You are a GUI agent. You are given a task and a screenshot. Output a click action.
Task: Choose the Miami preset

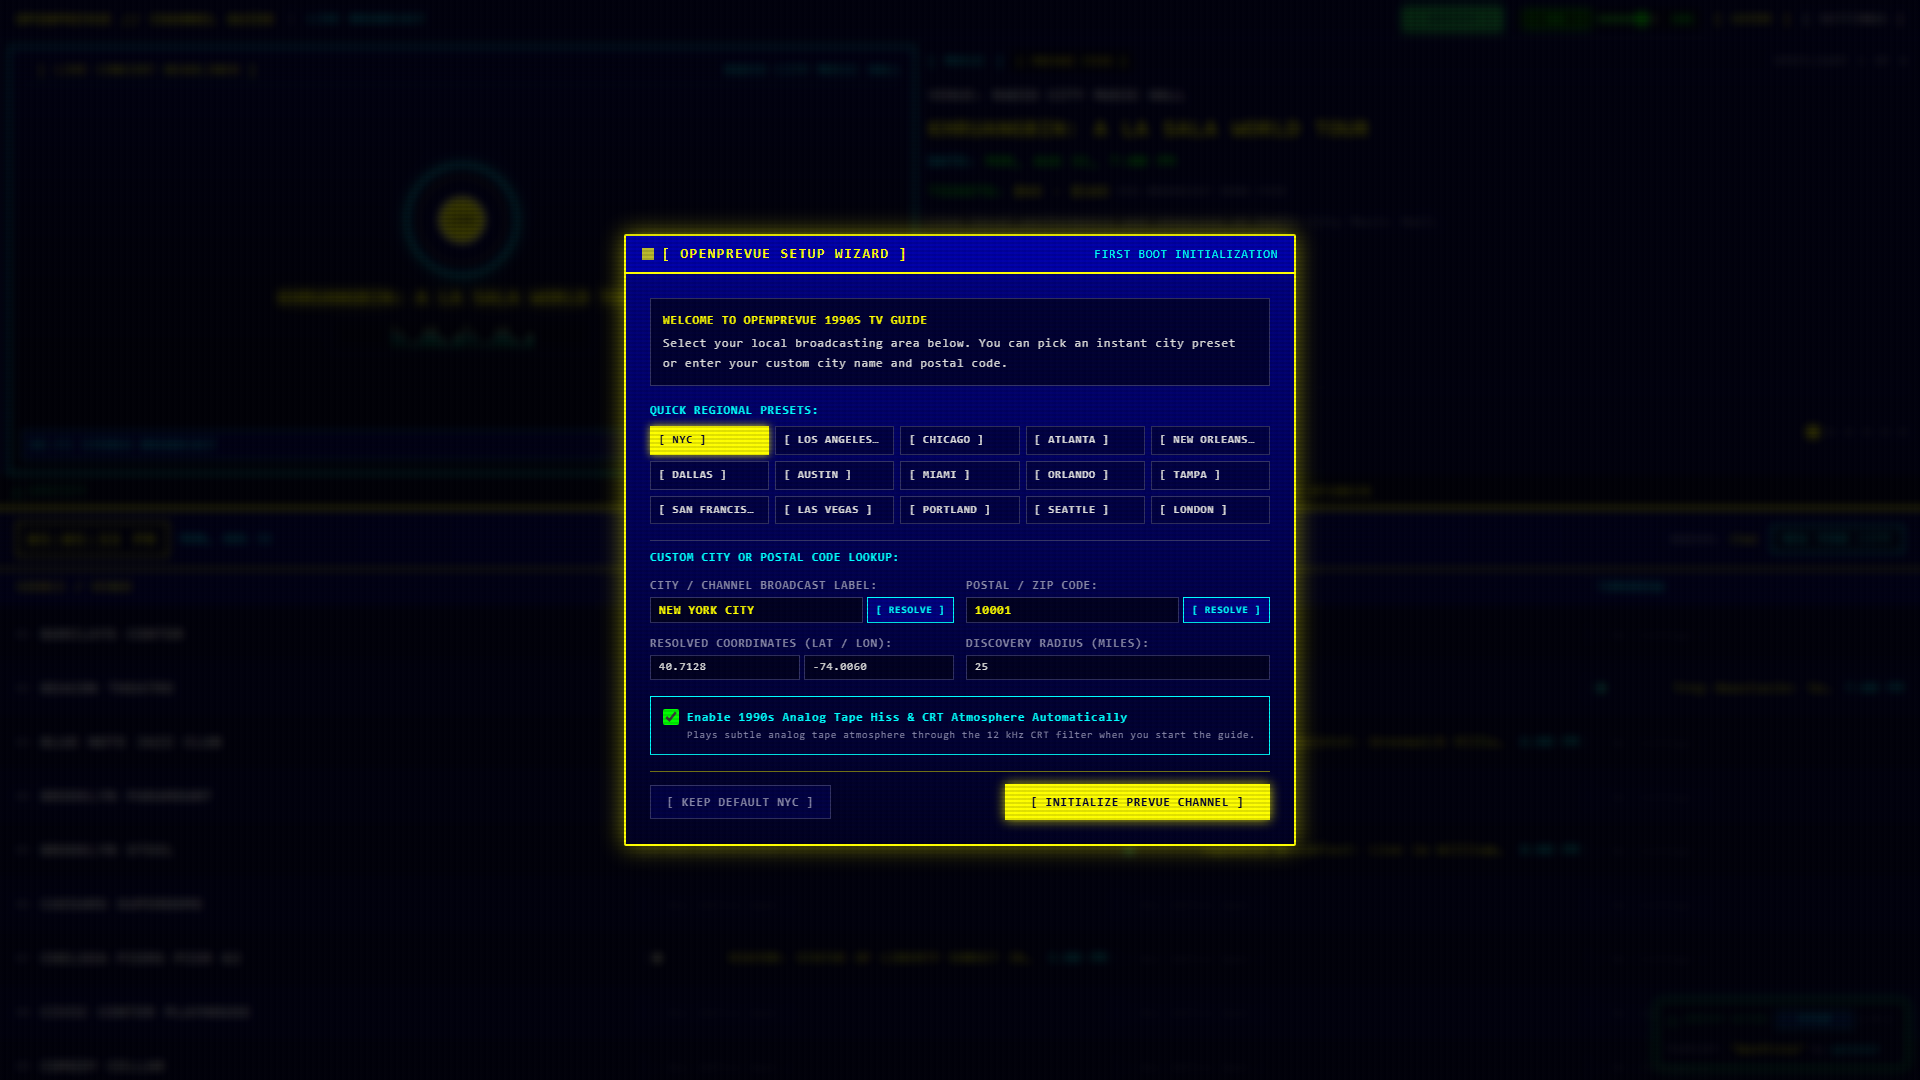[960, 475]
